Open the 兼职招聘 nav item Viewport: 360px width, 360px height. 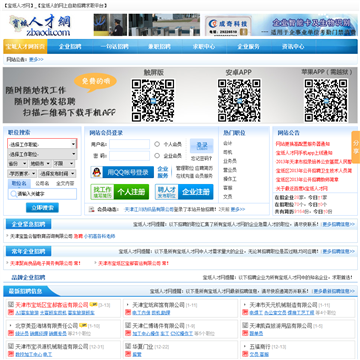pyautogui.click(x=159, y=47)
